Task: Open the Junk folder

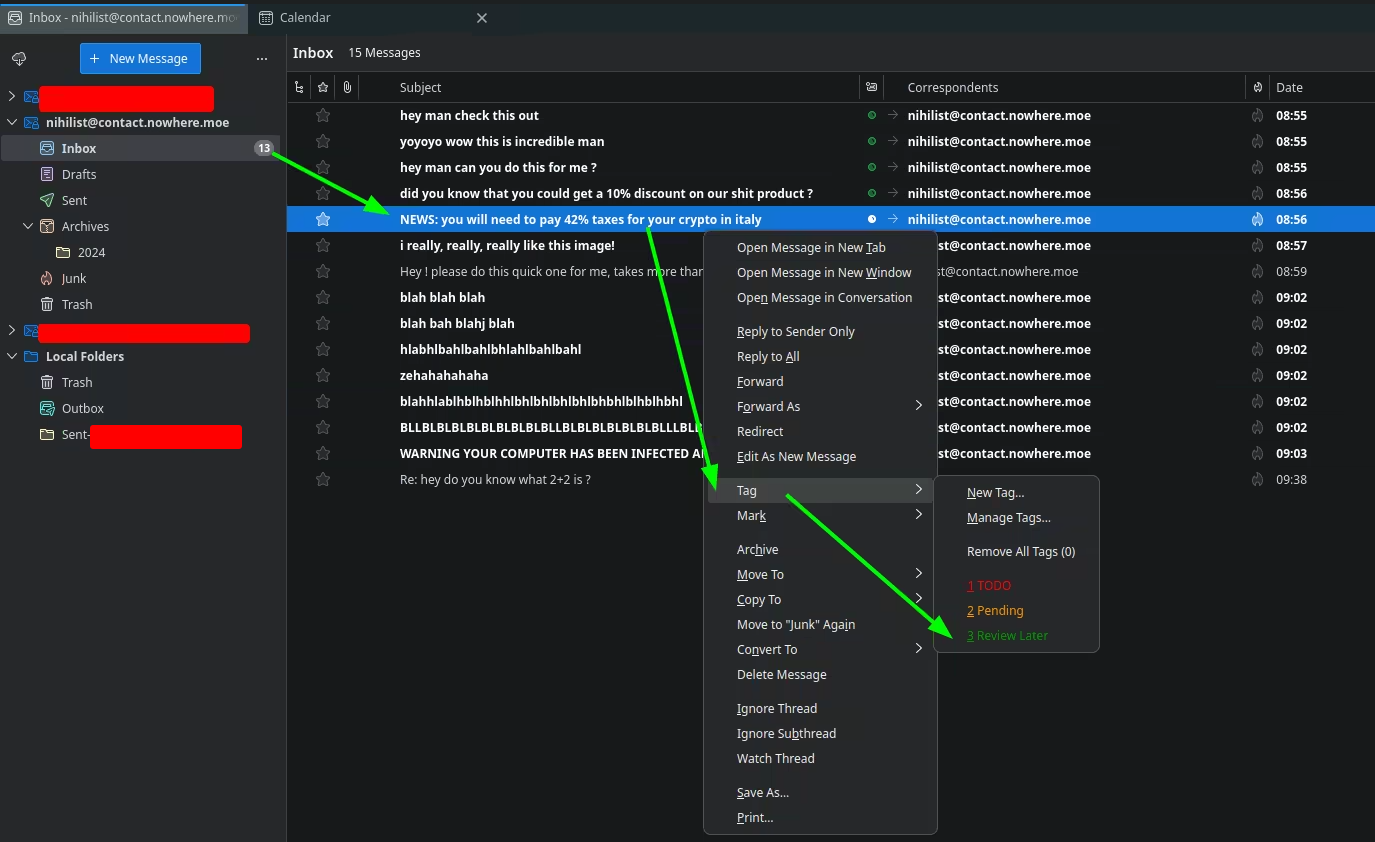Action: point(74,279)
